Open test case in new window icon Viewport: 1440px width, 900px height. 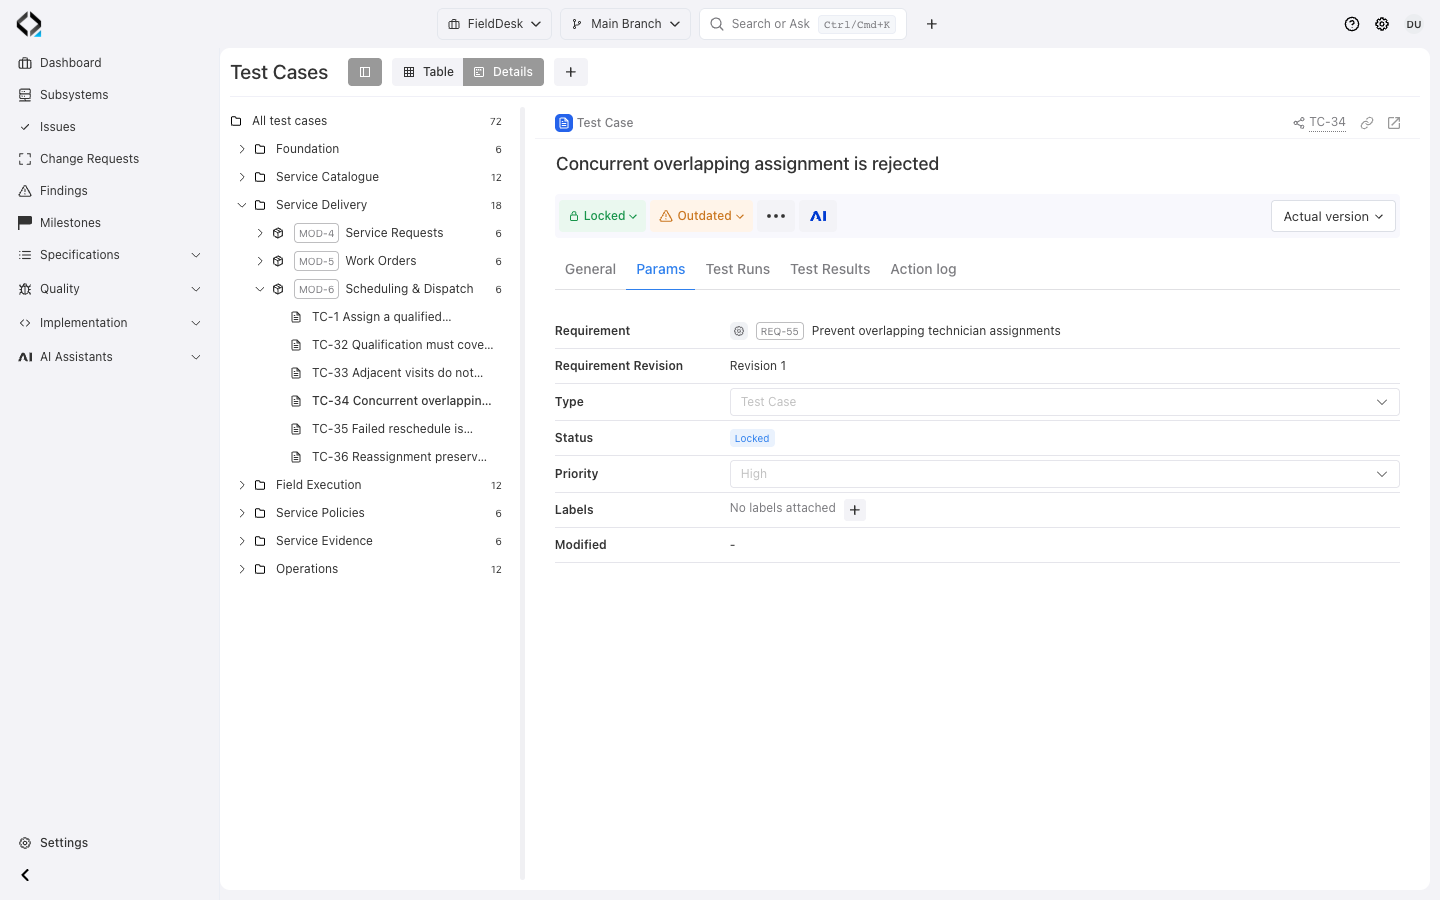[x=1394, y=123]
